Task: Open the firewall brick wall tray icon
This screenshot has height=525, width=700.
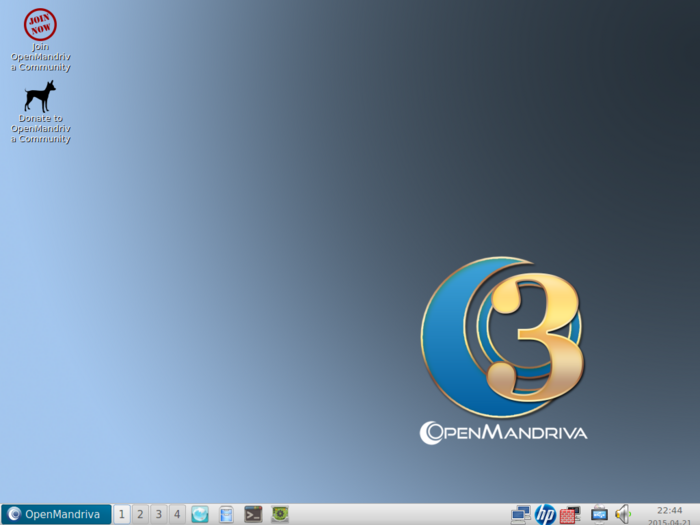Action: 570,514
